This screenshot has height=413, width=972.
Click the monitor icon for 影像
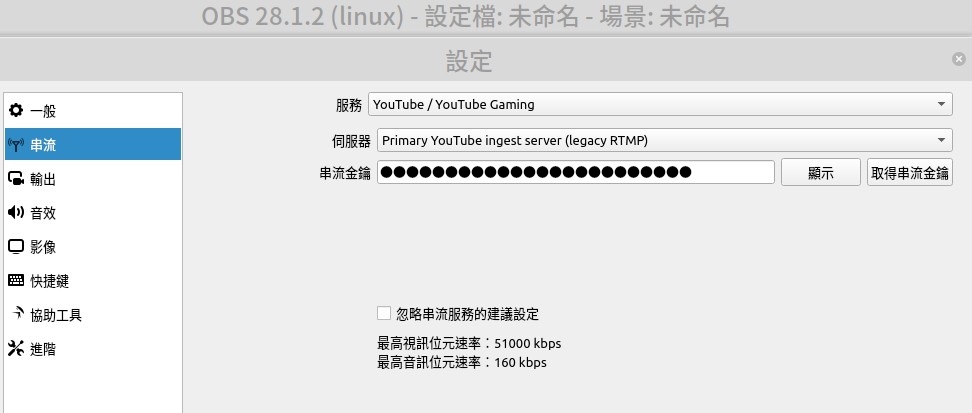15,247
